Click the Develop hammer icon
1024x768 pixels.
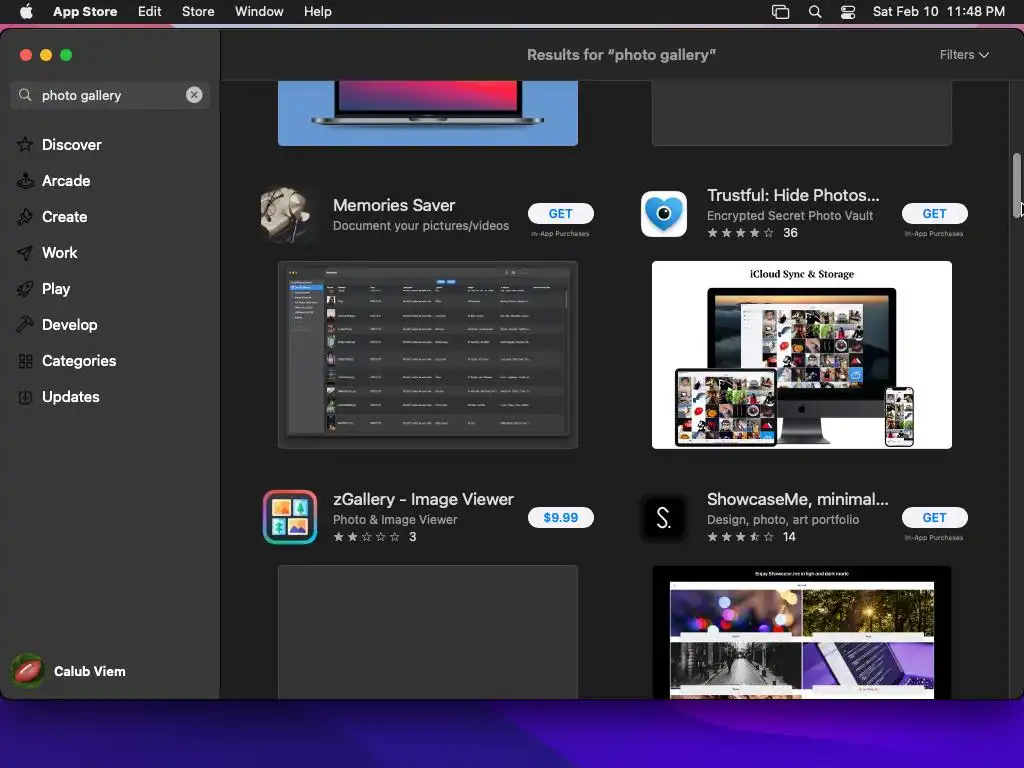[25, 325]
